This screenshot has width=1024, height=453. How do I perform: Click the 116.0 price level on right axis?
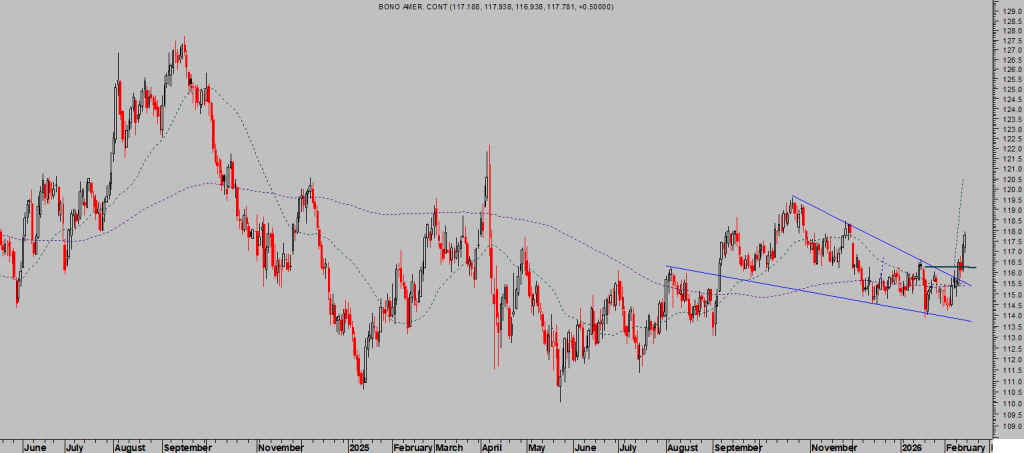click(1007, 273)
